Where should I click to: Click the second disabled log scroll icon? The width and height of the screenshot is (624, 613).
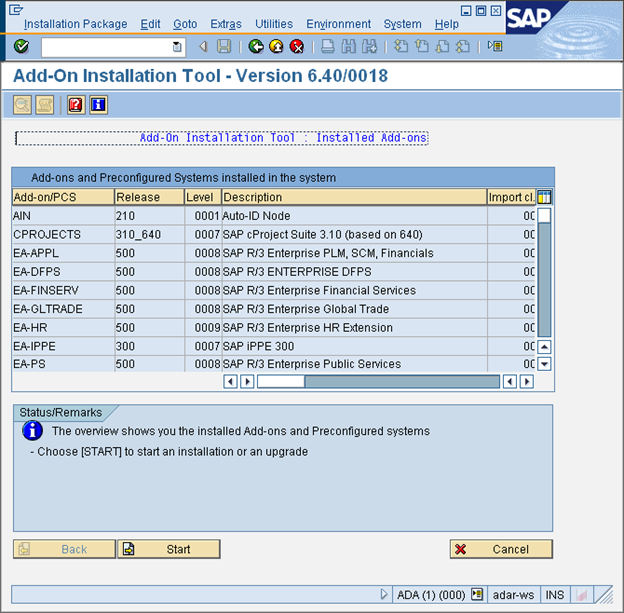click(45, 105)
